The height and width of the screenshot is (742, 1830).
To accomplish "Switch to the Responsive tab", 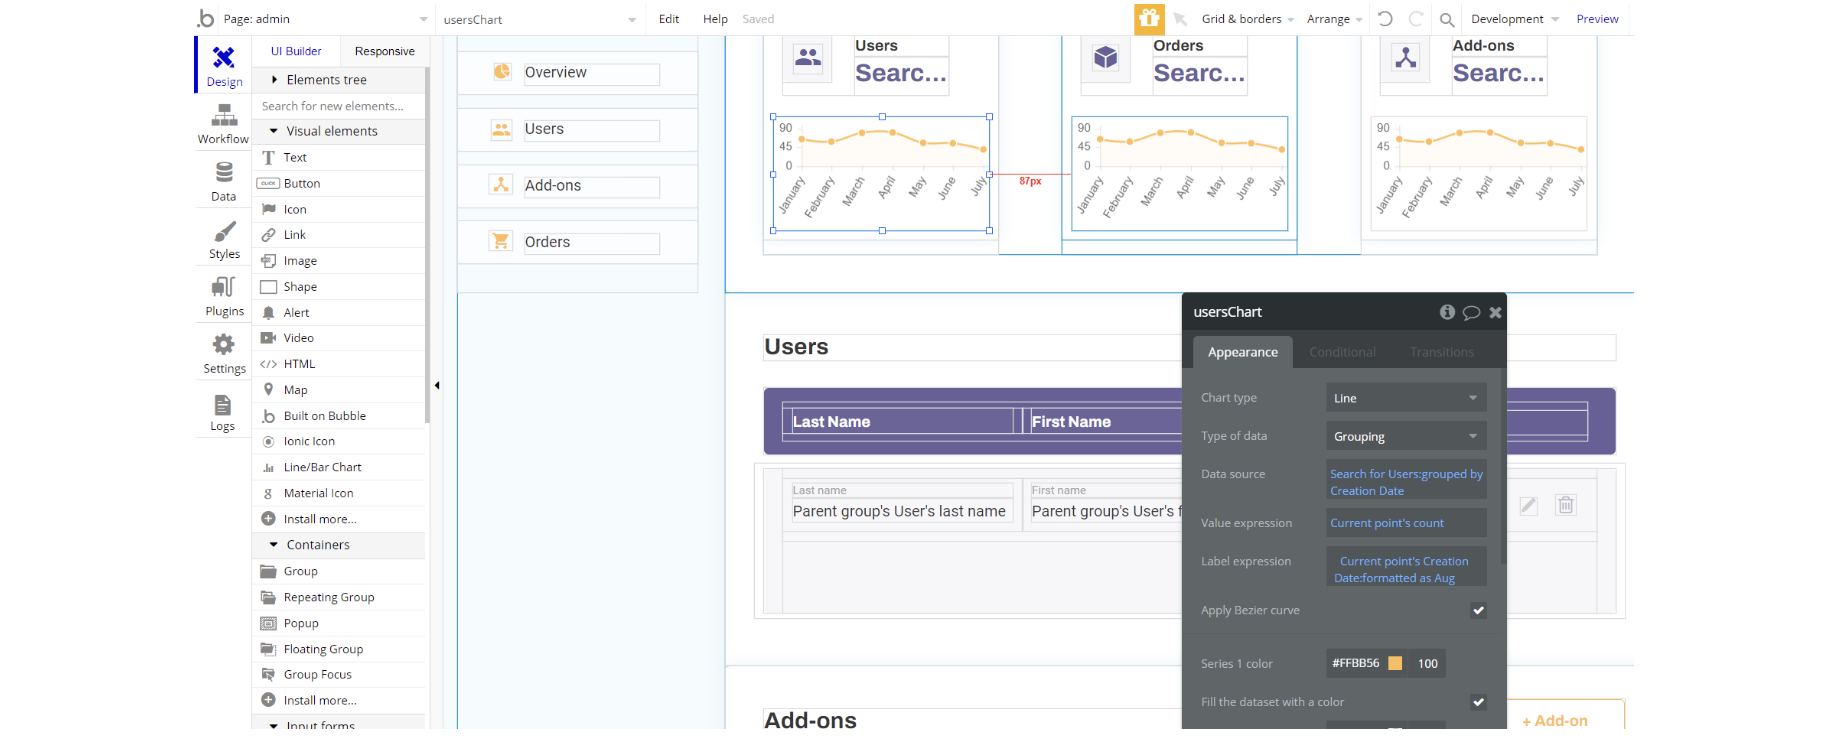I will click(384, 51).
